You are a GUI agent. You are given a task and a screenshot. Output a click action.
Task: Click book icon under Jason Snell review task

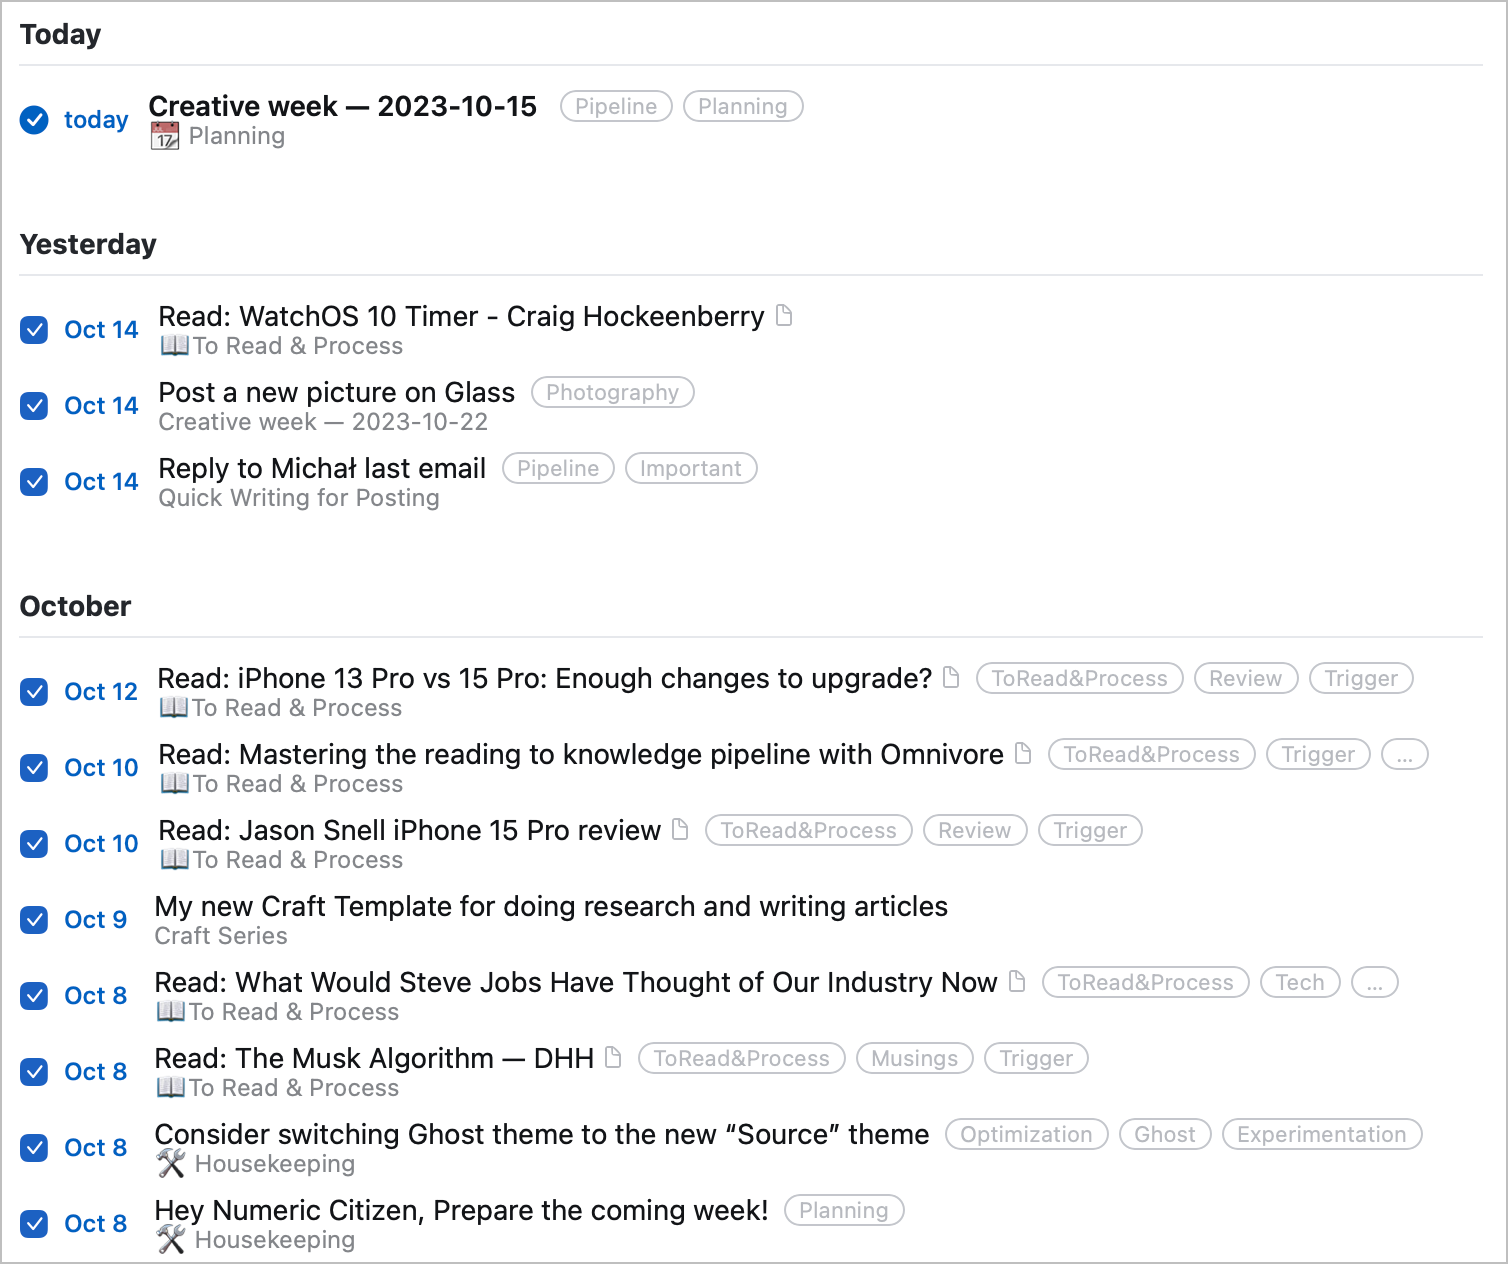174,860
